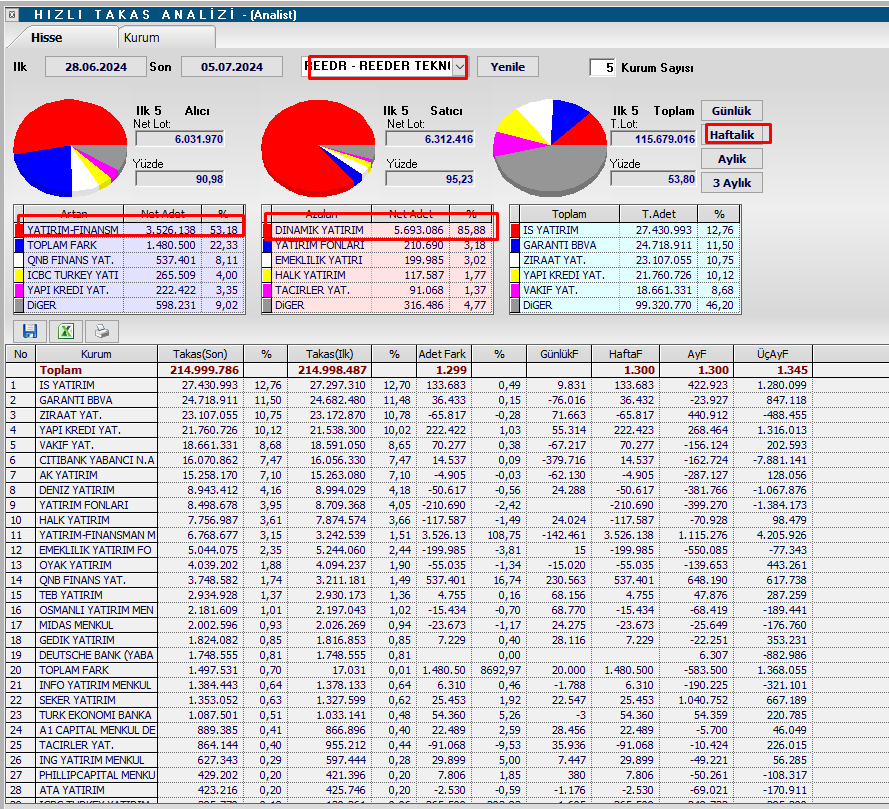889x809 pixels.
Task: Click the Ilk 5 Alıcı pie chart
Action: (70, 147)
